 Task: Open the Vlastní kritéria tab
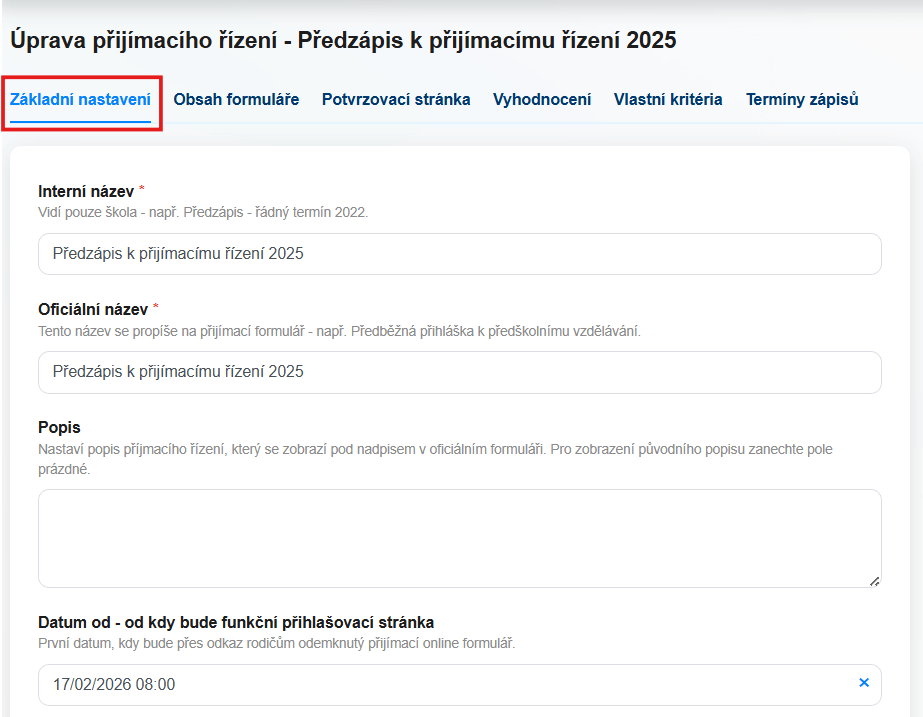(668, 100)
